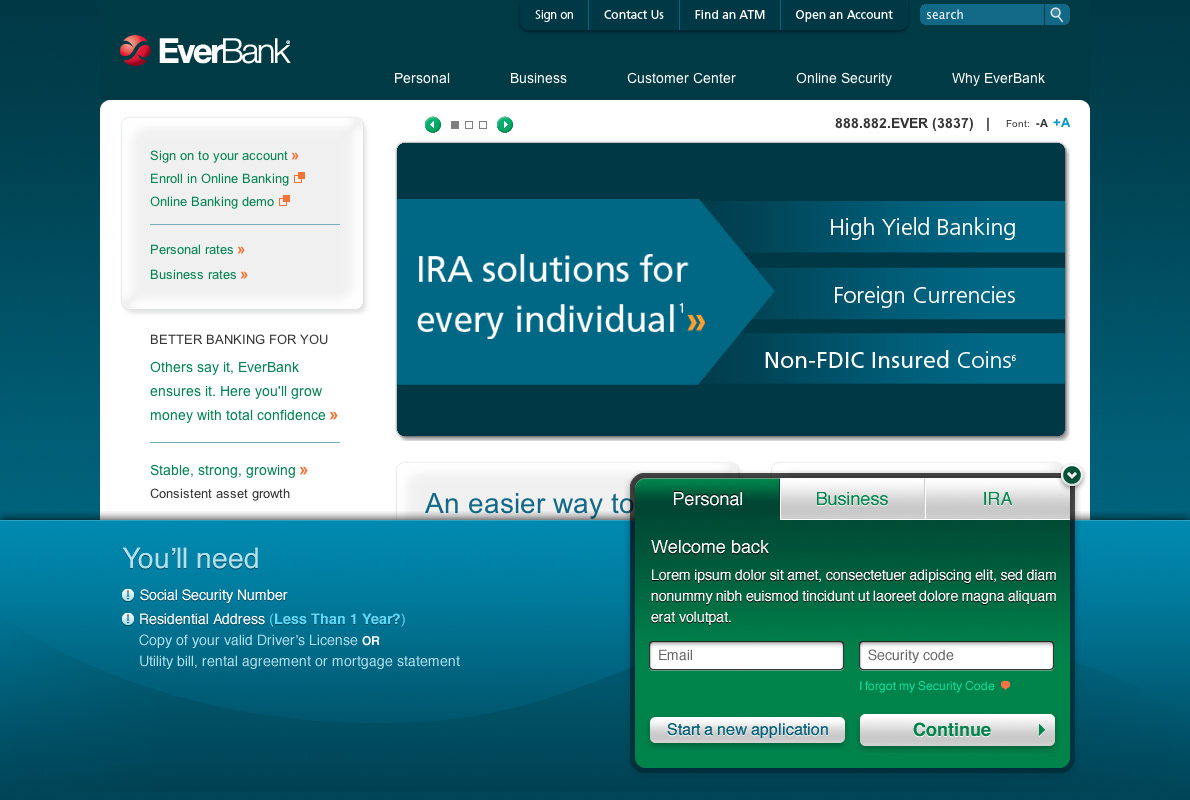The image size is (1190, 800).
Task: Click the arrow on the Continue button
Action: tap(1041, 729)
